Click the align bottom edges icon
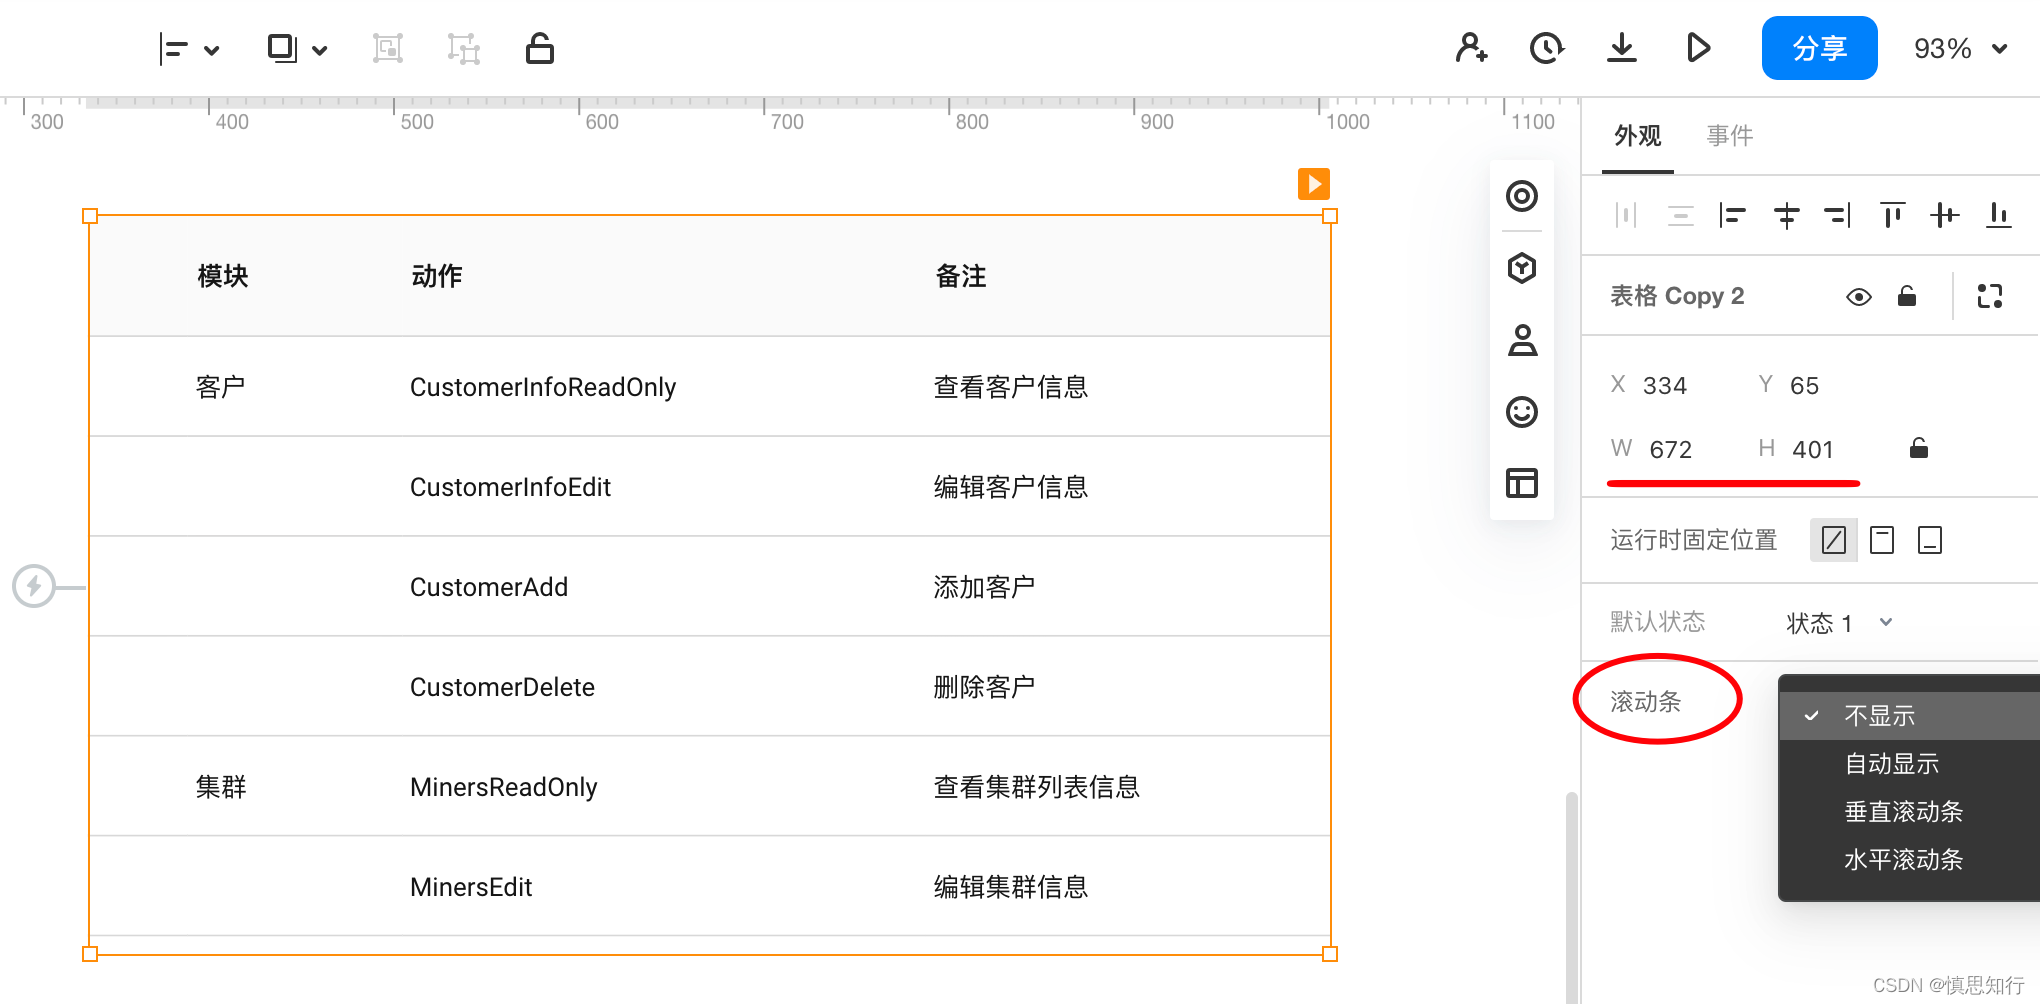This screenshot has width=2040, height=1004. pyautogui.click(x=1998, y=215)
